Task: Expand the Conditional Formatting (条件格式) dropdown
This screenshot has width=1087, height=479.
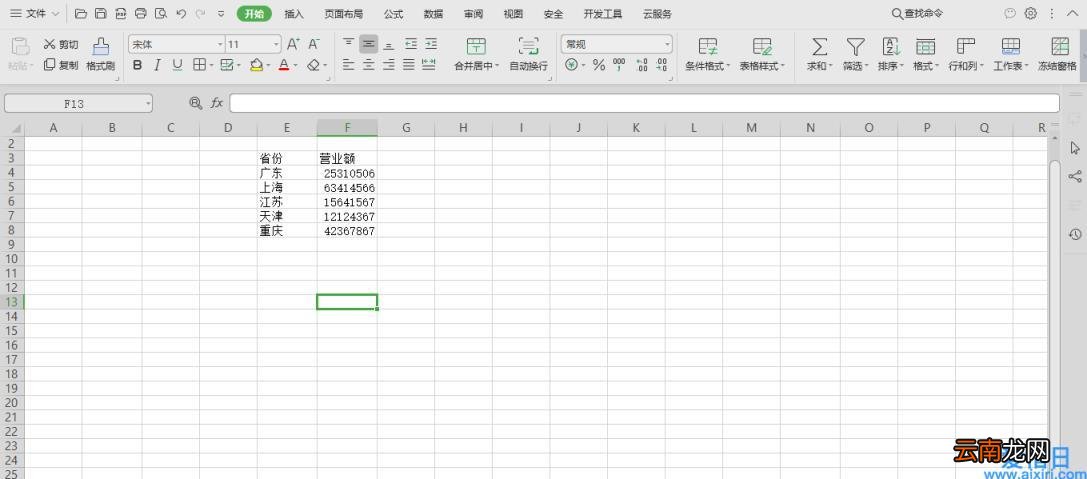Action: click(x=727, y=66)
